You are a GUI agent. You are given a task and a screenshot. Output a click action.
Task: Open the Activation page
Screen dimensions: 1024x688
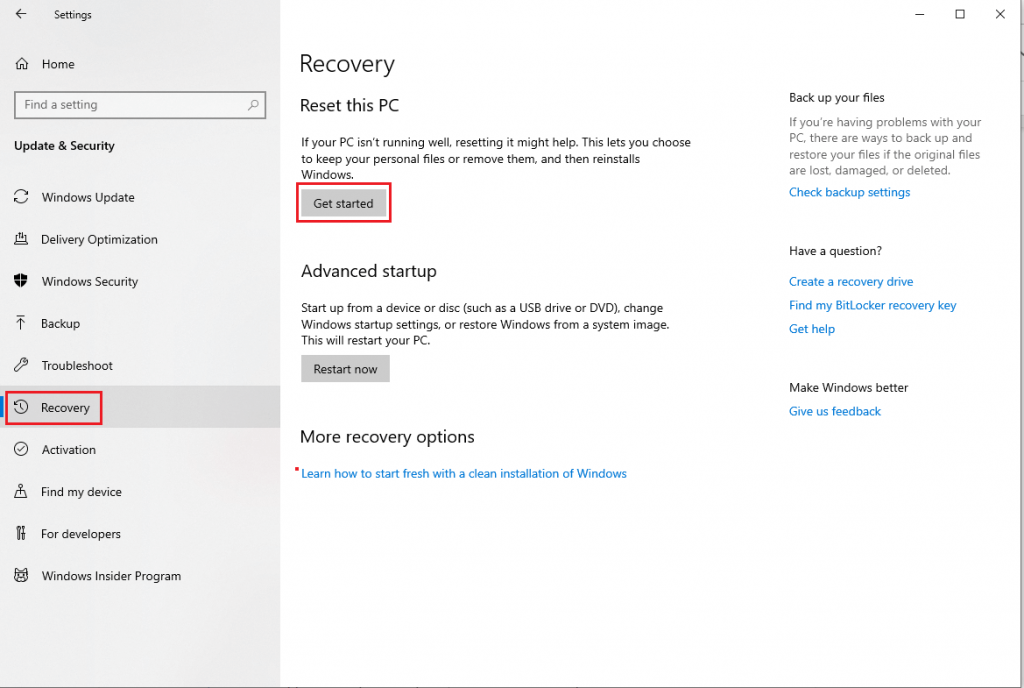click(x=69, y=450)
